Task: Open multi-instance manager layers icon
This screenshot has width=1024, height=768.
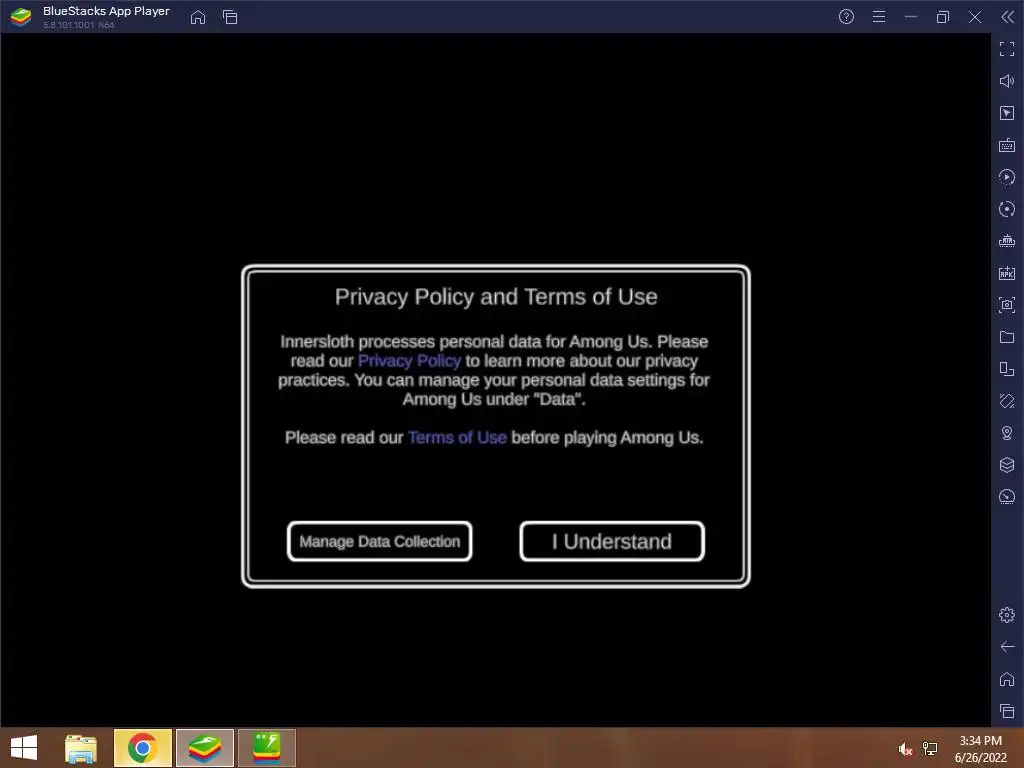Action: coord(1007,465)
